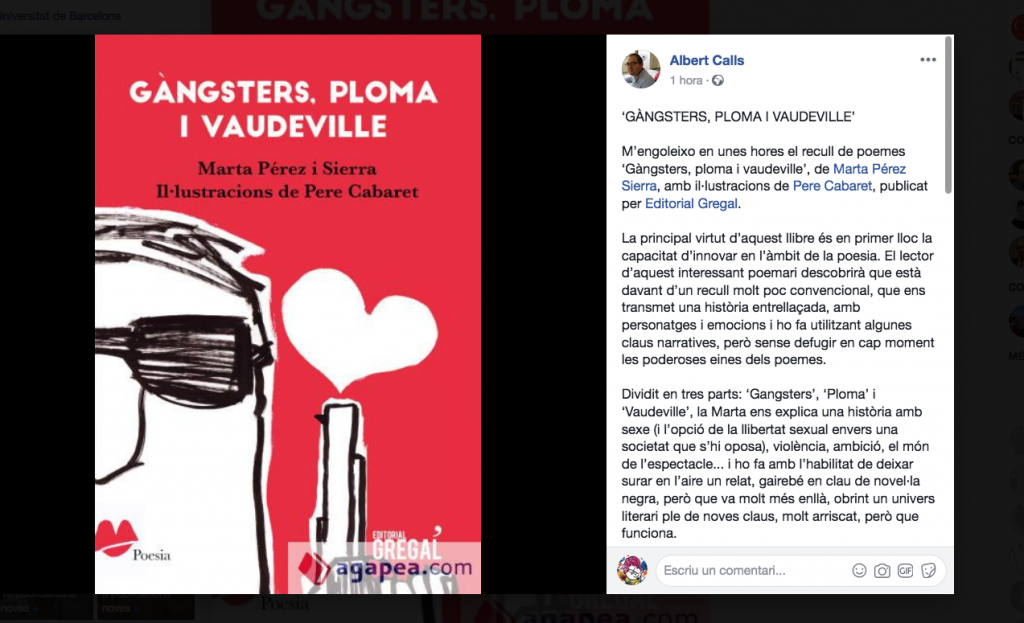Open the post options three-dots menu

928,59
